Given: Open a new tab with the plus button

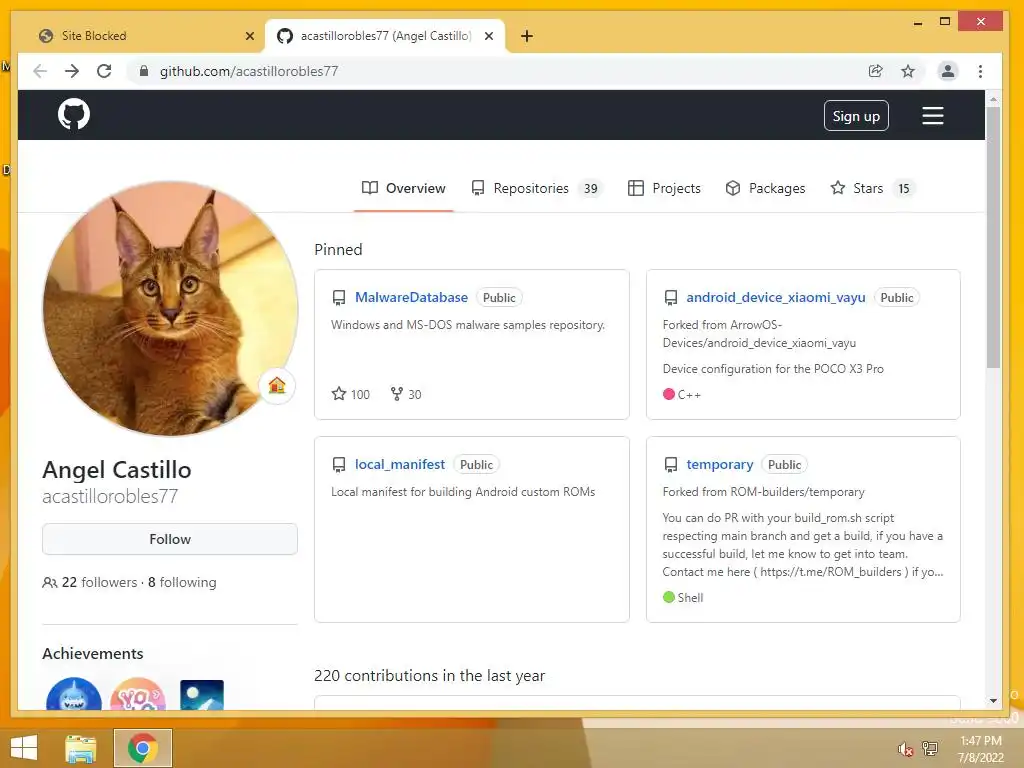Looking at the screenshot, I should [527, 36].
